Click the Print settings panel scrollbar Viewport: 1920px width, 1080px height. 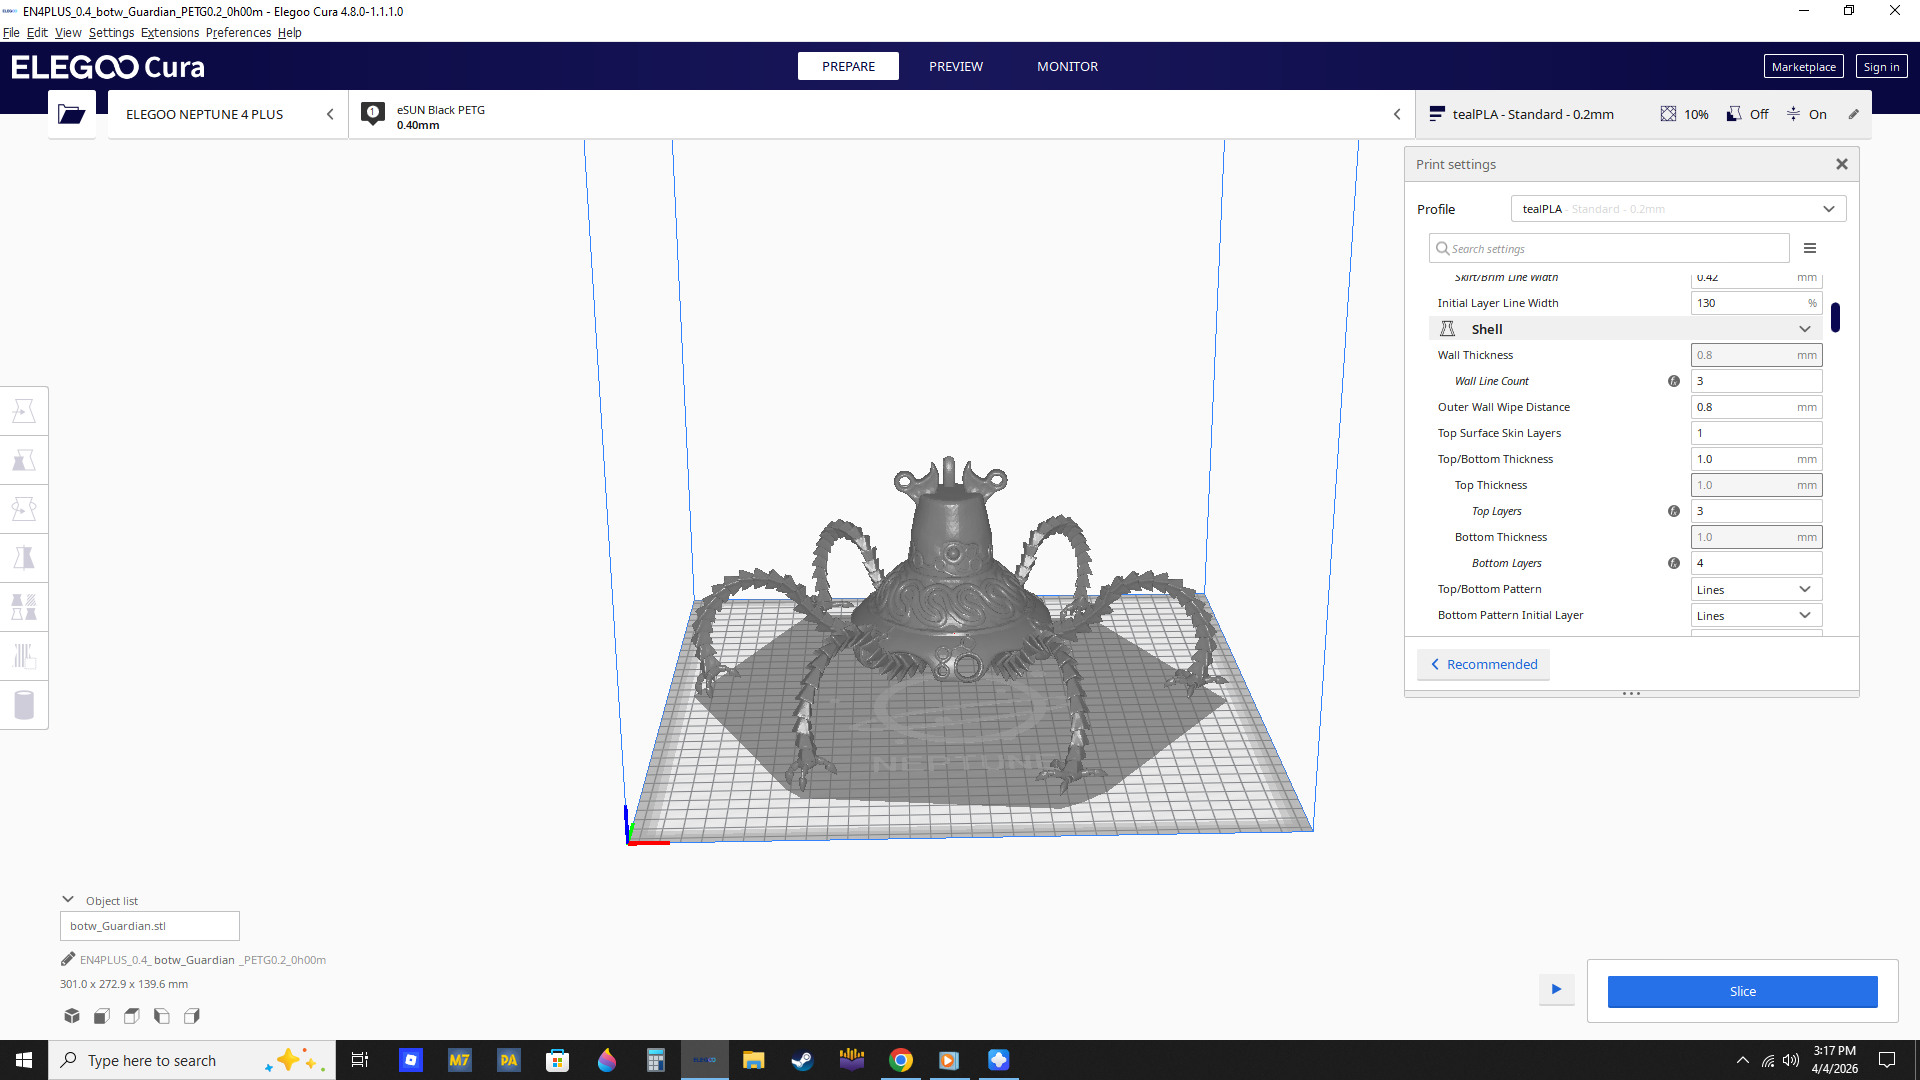click(x=1835, y=317)
